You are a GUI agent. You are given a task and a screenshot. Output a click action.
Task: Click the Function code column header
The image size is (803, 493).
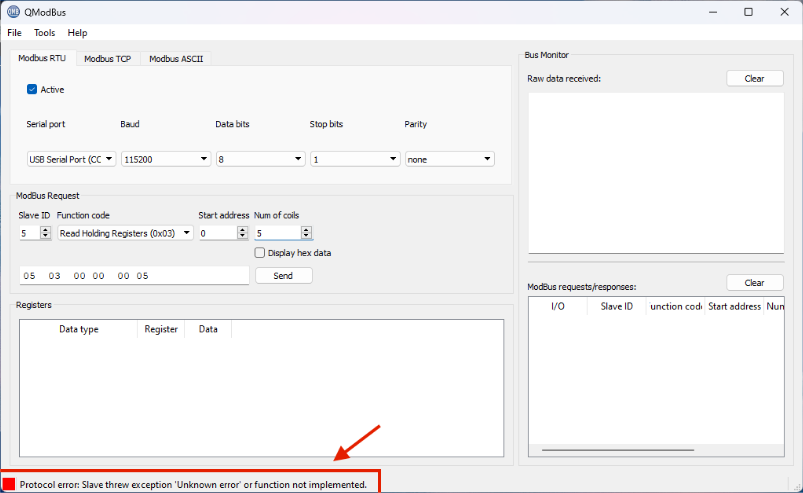pyautogui.click(x=675, y=306)
